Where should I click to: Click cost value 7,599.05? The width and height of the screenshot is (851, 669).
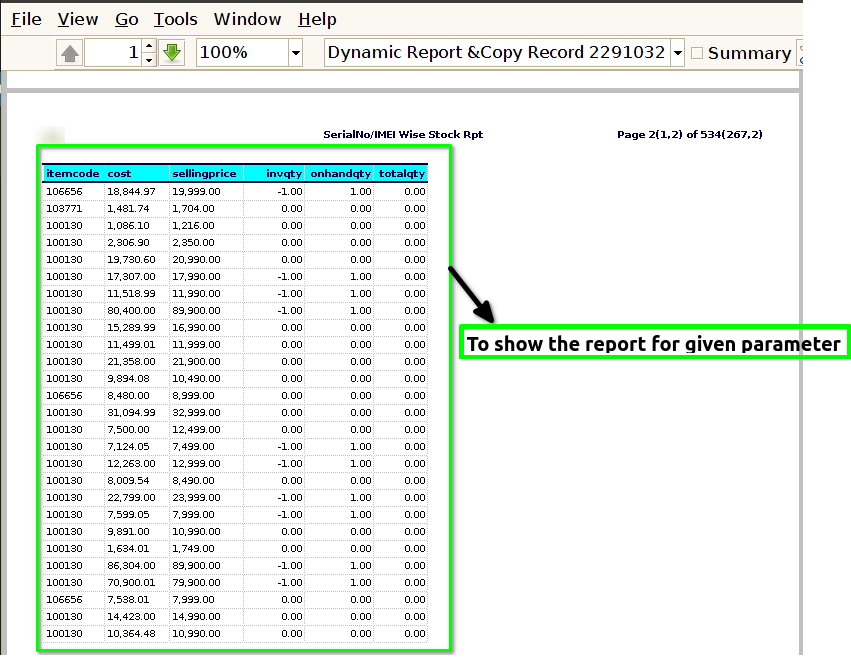point(128,514)
